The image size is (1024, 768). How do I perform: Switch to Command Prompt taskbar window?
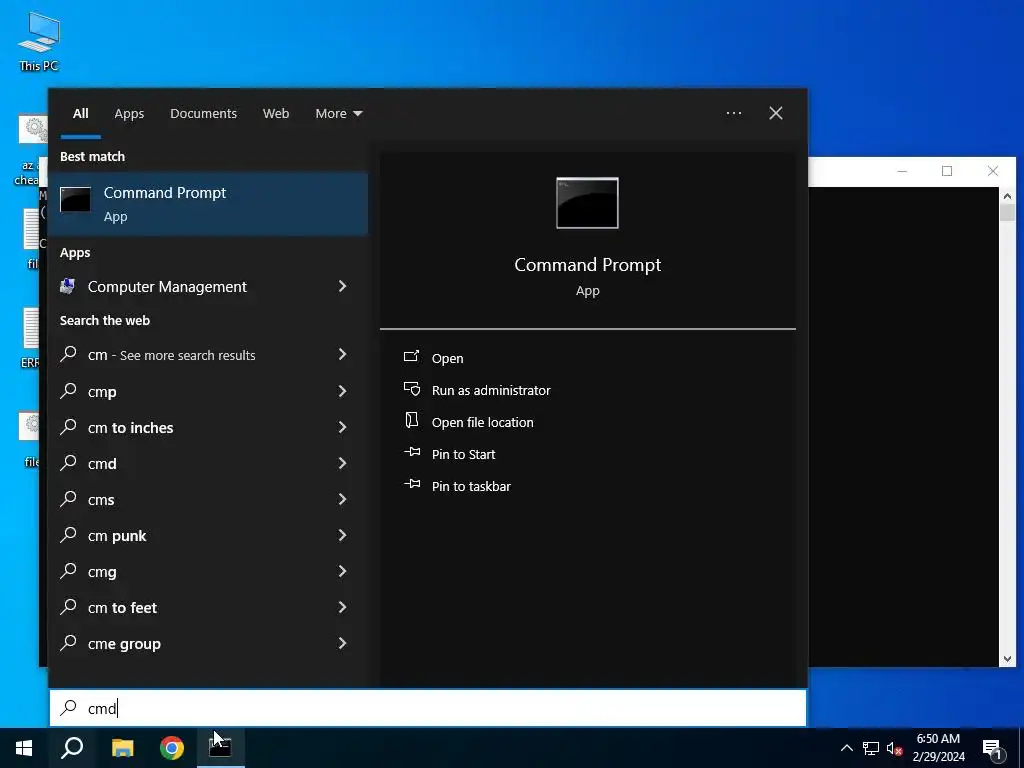click(221, 748)
